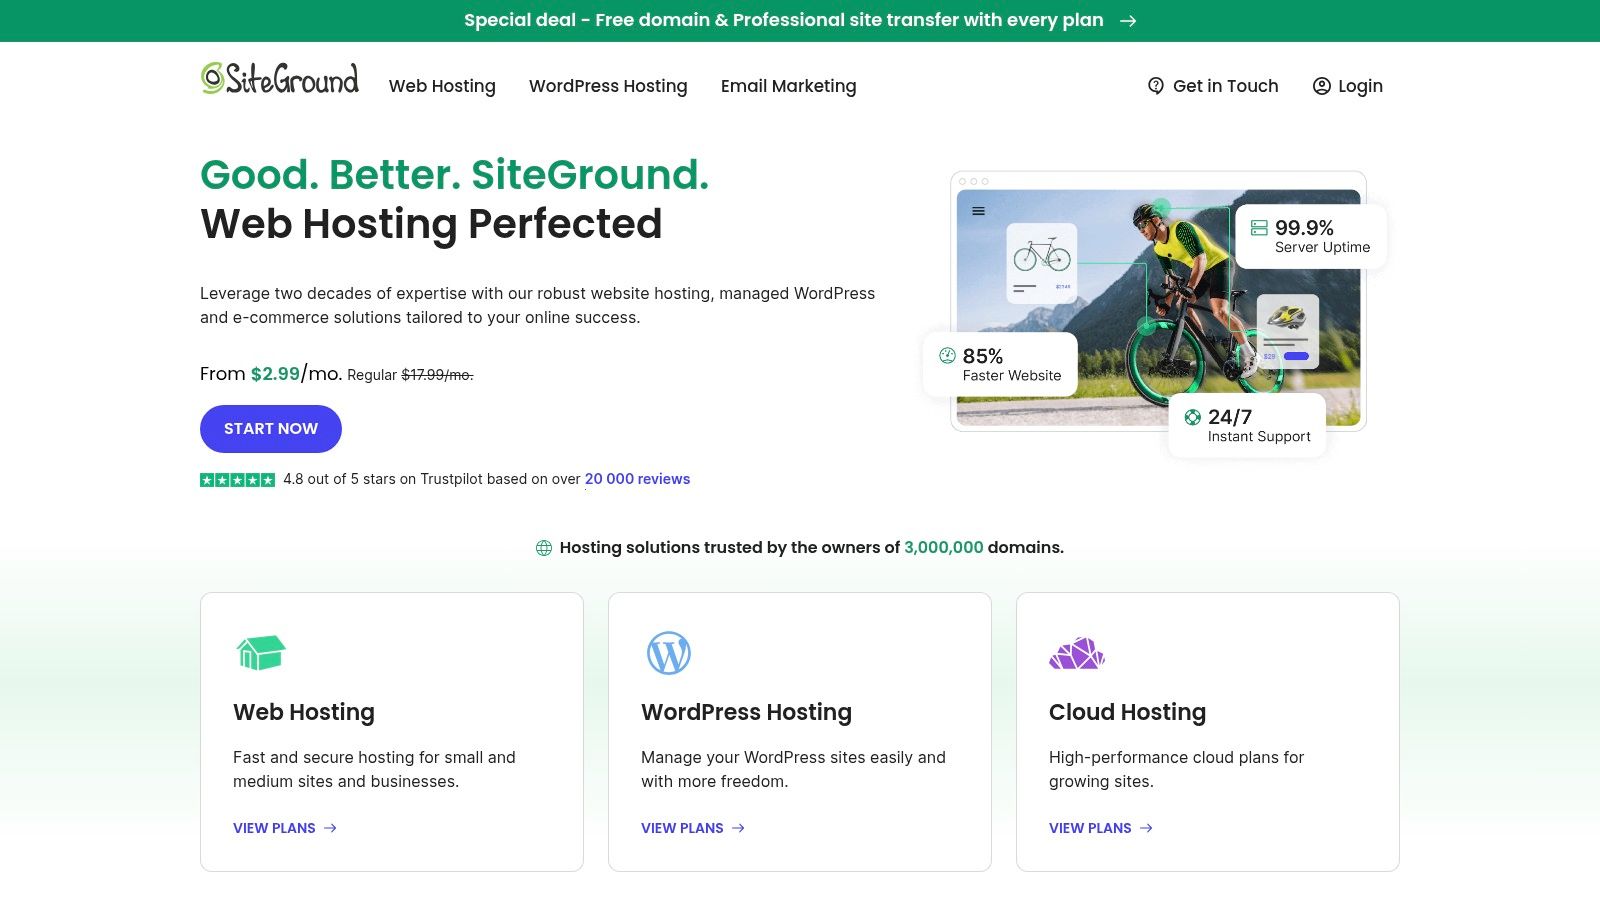Click the 3,000,000 domains figure
Screen dimensions: 1600x900
pyautogui.click(x=944, y=548)
